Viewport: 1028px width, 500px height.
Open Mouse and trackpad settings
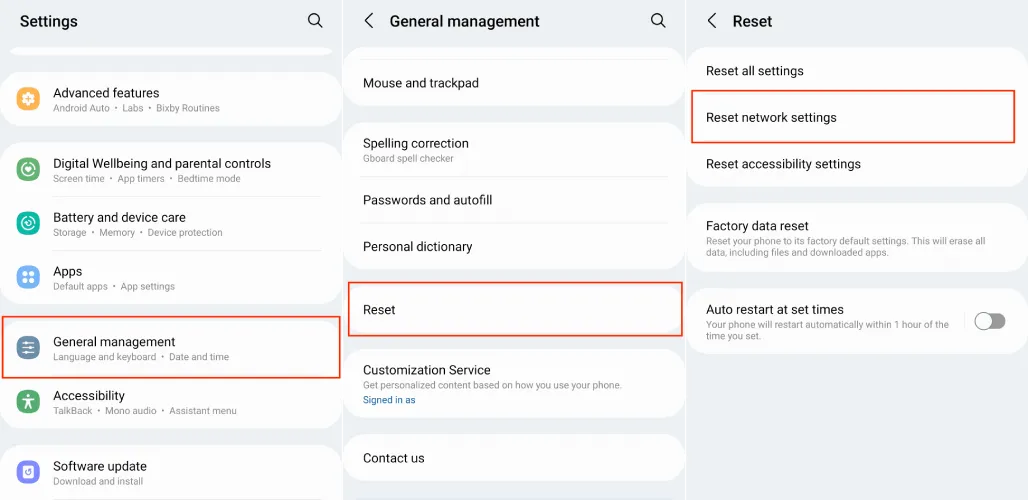(x=421, y=83)
